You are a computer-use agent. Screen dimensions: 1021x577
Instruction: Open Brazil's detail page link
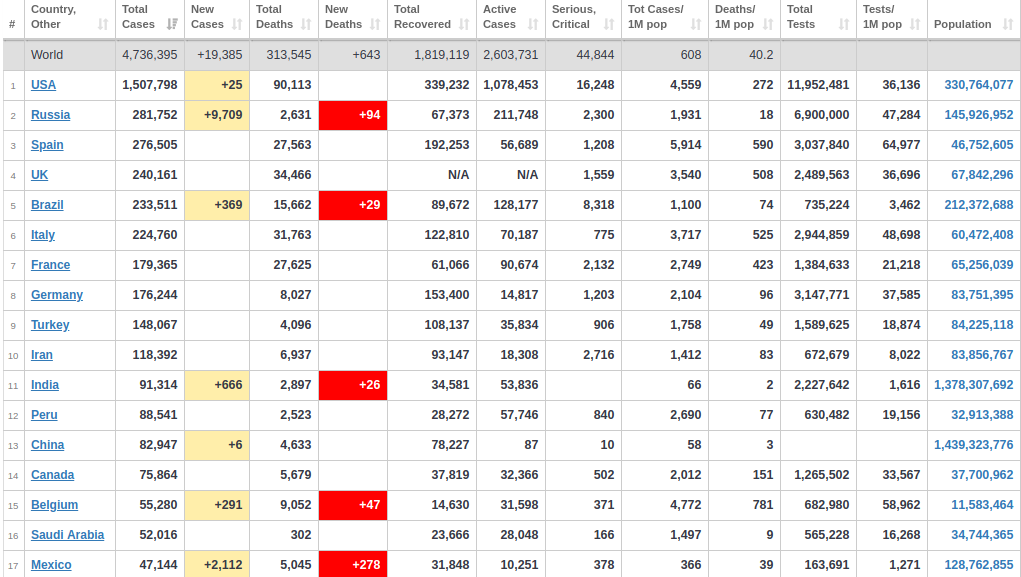point(48,204)
